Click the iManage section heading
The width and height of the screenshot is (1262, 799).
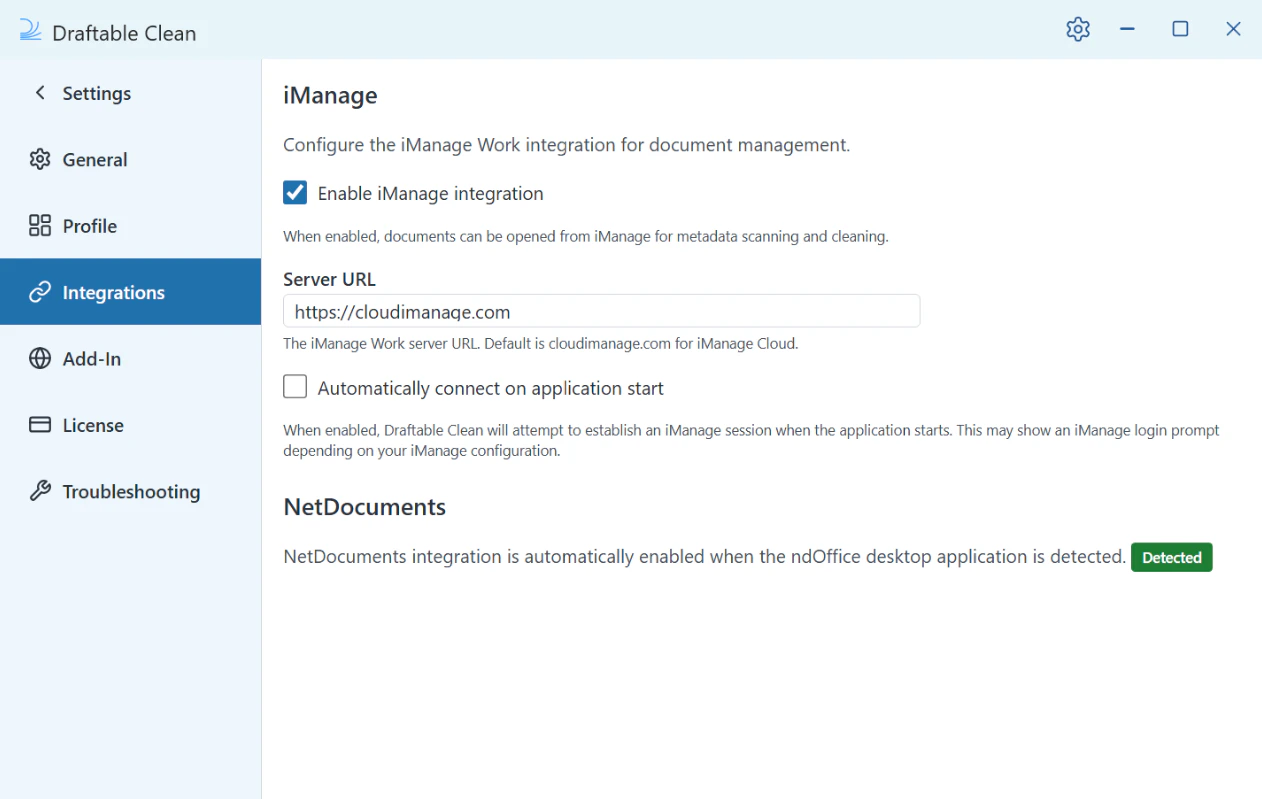pyautogui.click(x=330, y=96)
